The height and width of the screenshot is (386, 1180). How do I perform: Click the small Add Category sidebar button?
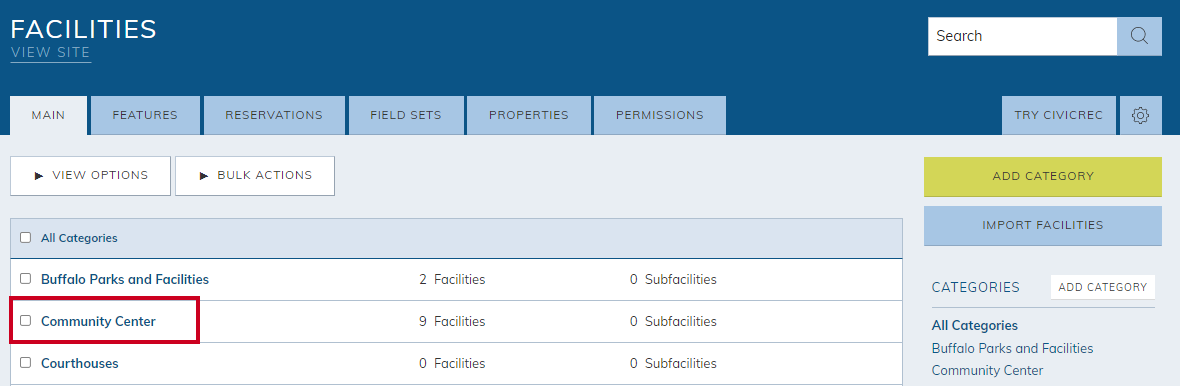tap(1102, 287)
